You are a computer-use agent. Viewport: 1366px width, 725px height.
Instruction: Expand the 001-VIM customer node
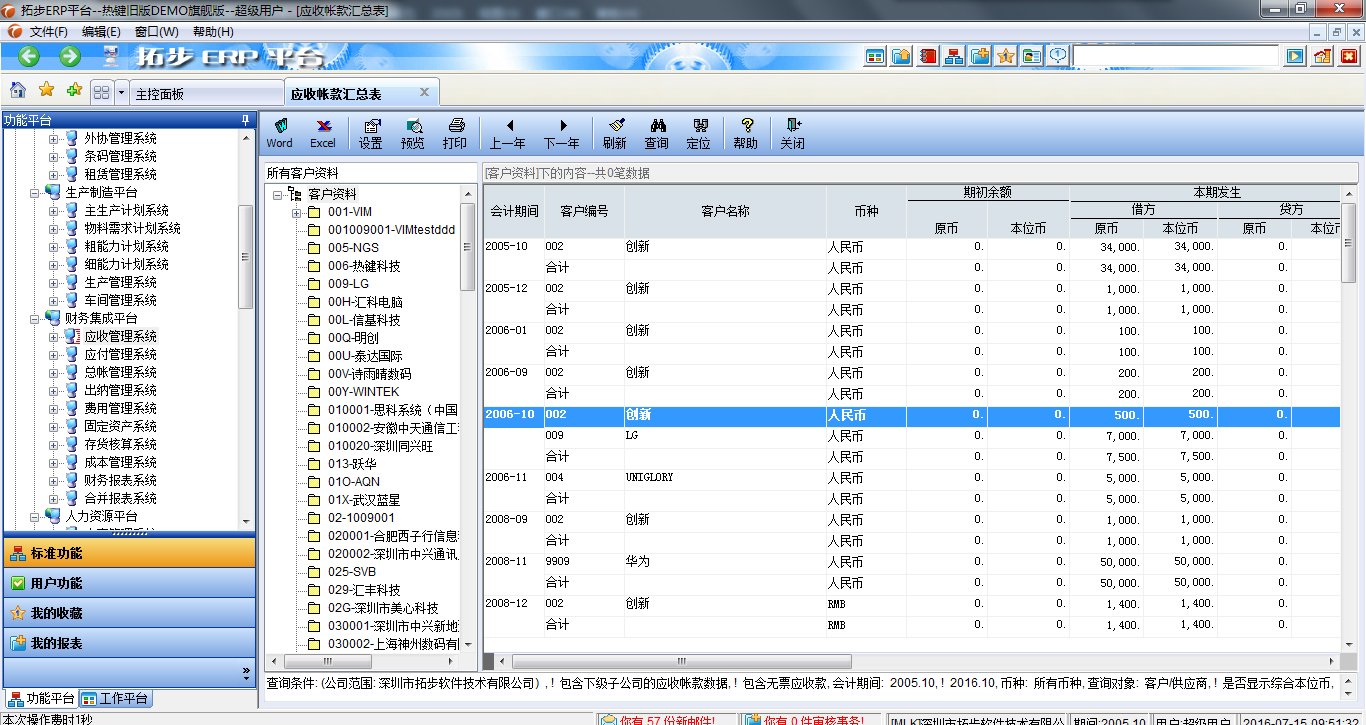click(297, 213)
